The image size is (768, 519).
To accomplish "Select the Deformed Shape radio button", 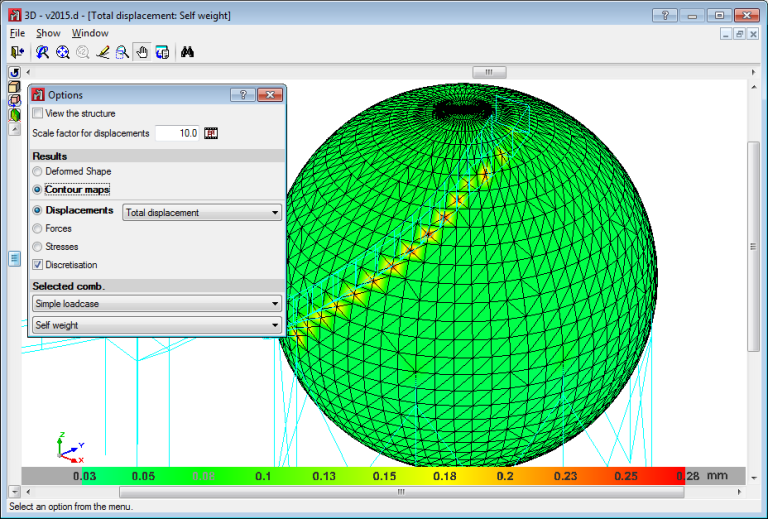I will [38, 172].
